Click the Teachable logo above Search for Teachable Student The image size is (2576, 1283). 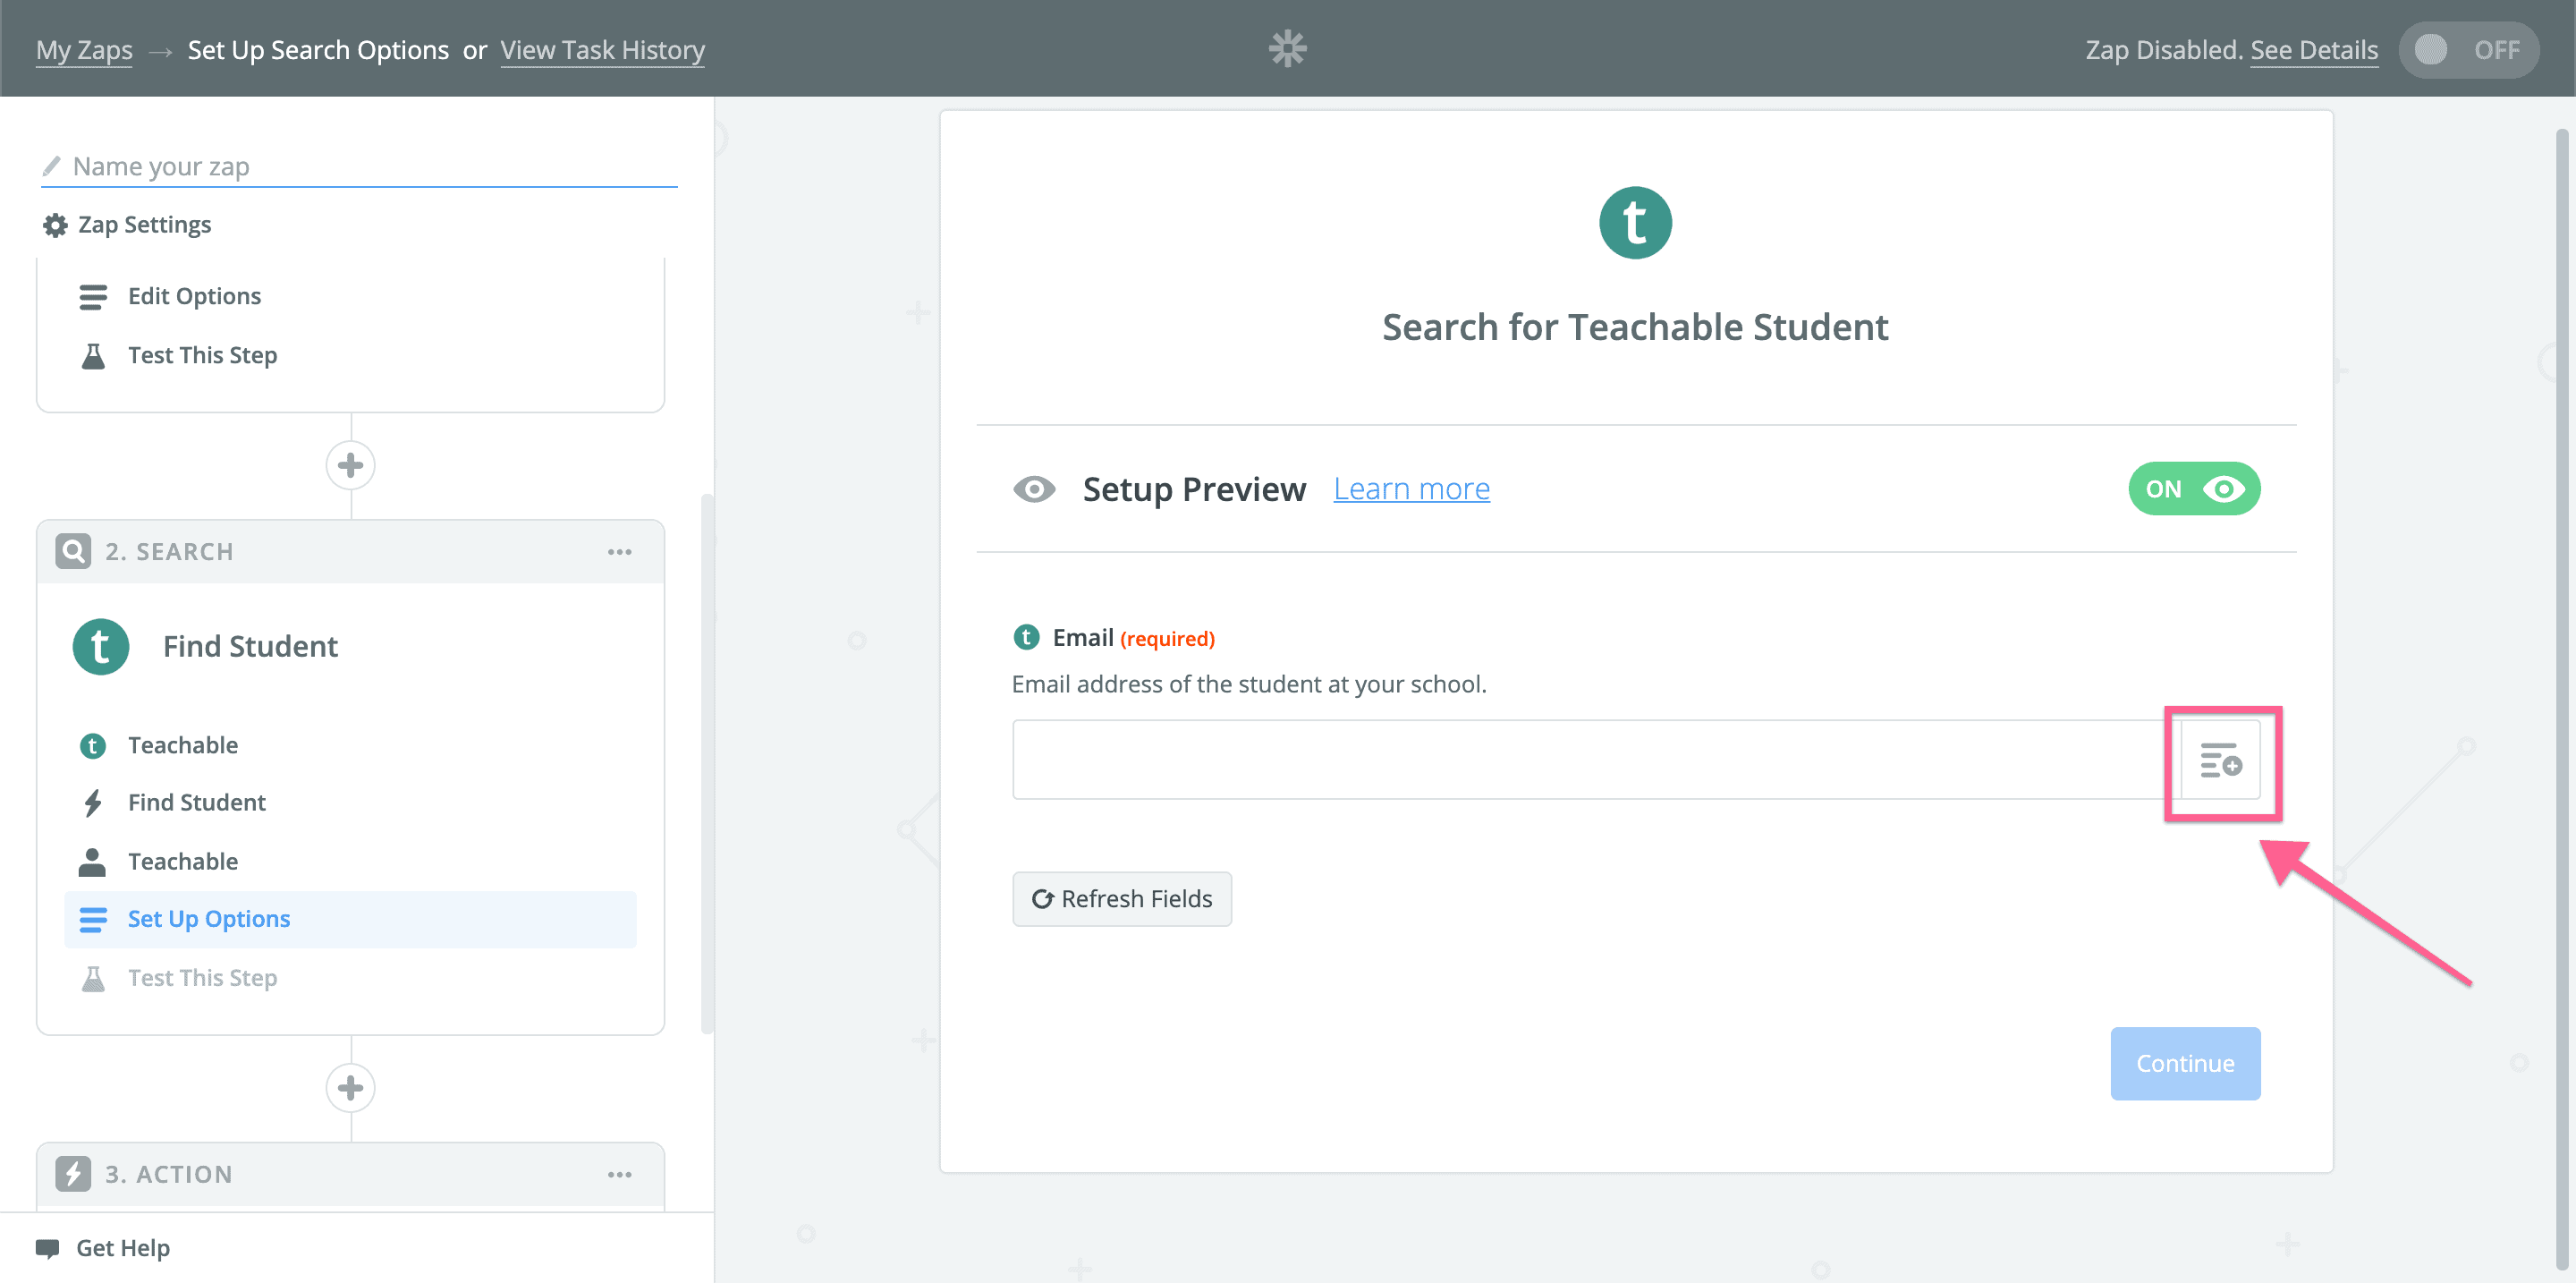pyautogui.click(x=1635, y=222)
